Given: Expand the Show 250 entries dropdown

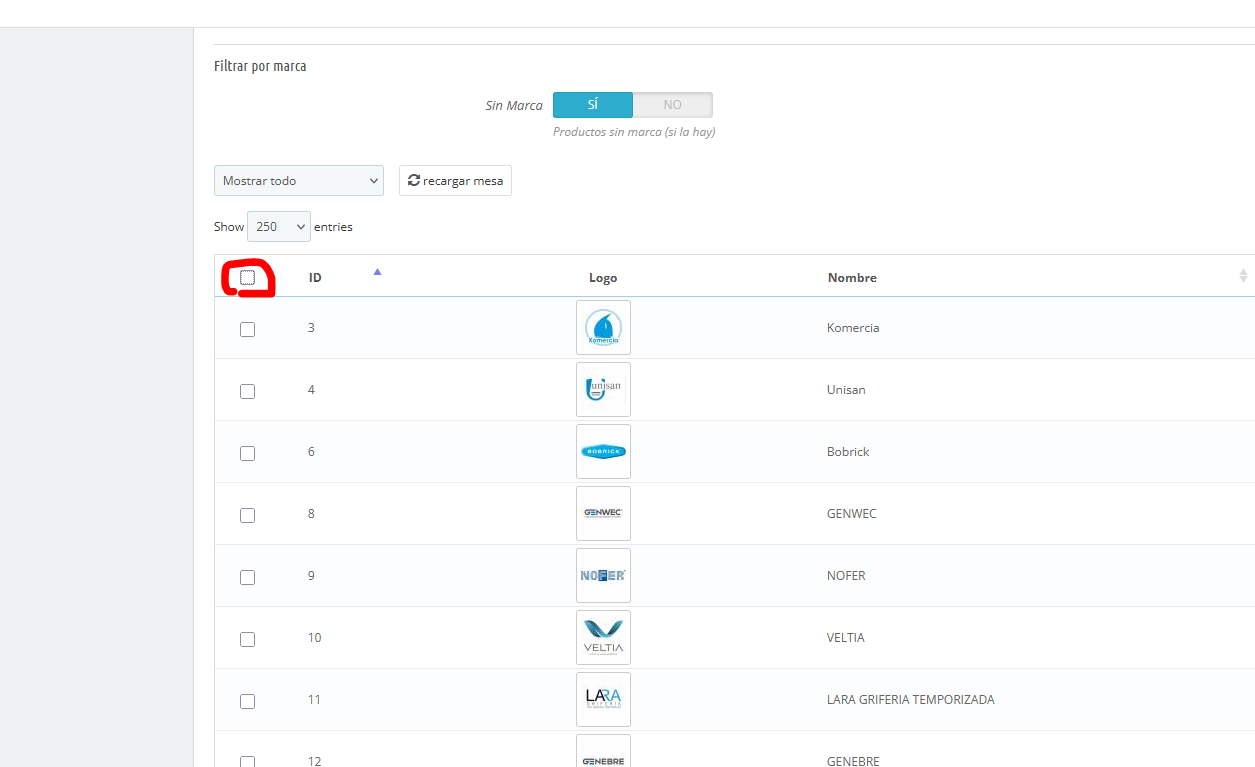Looking at the screenshot, I should click(x=279, y=227).
